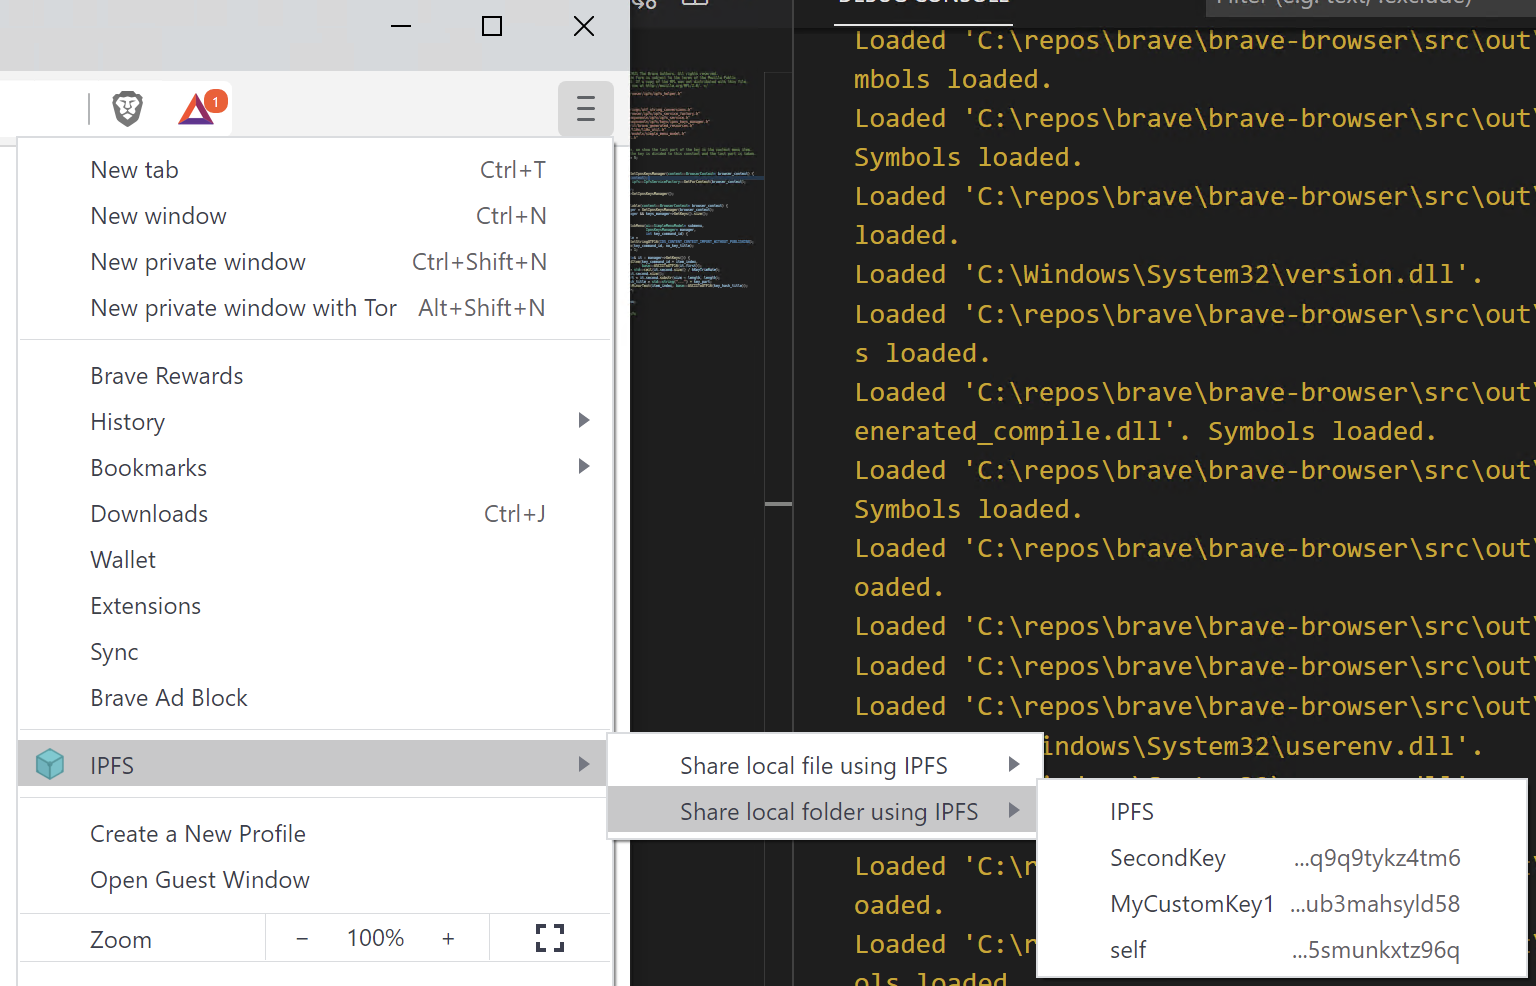Open New private window with Tor
1536x986 pixels.
tap(315, 308)
